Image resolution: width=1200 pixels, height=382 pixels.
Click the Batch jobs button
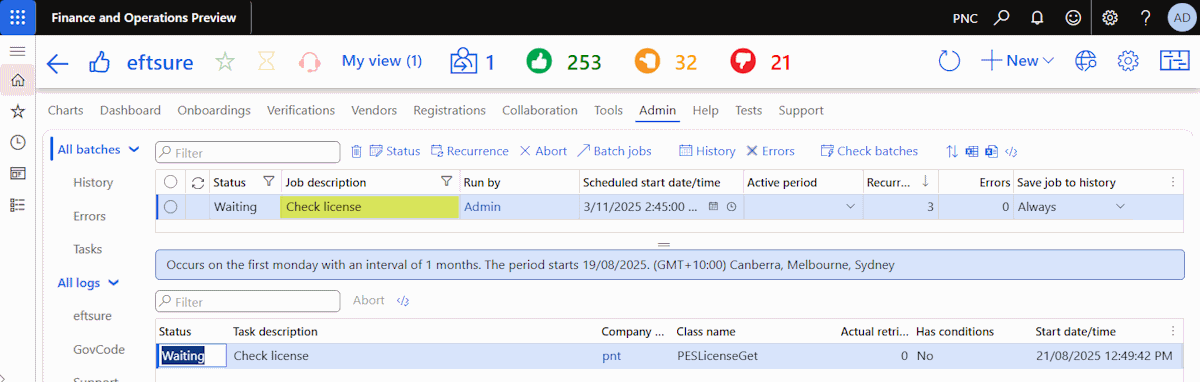tap(614, 151)
